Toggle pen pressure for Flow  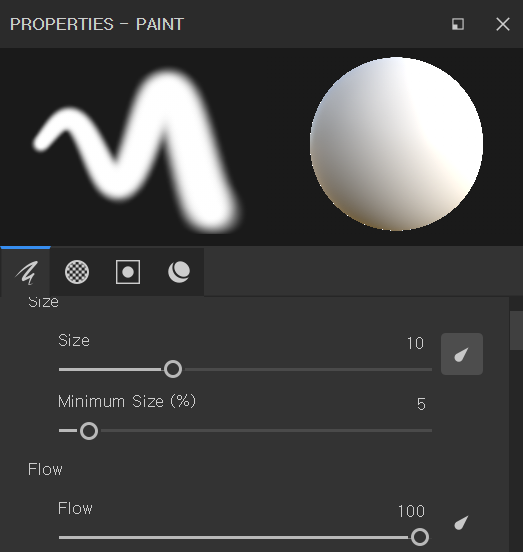coord(462,522)
